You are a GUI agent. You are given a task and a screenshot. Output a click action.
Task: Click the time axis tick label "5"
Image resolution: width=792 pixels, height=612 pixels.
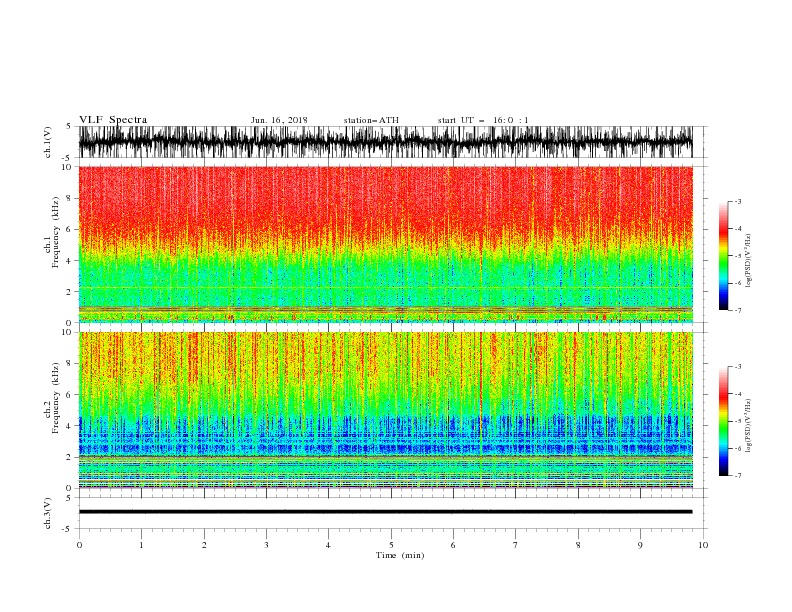click(391, 545)
